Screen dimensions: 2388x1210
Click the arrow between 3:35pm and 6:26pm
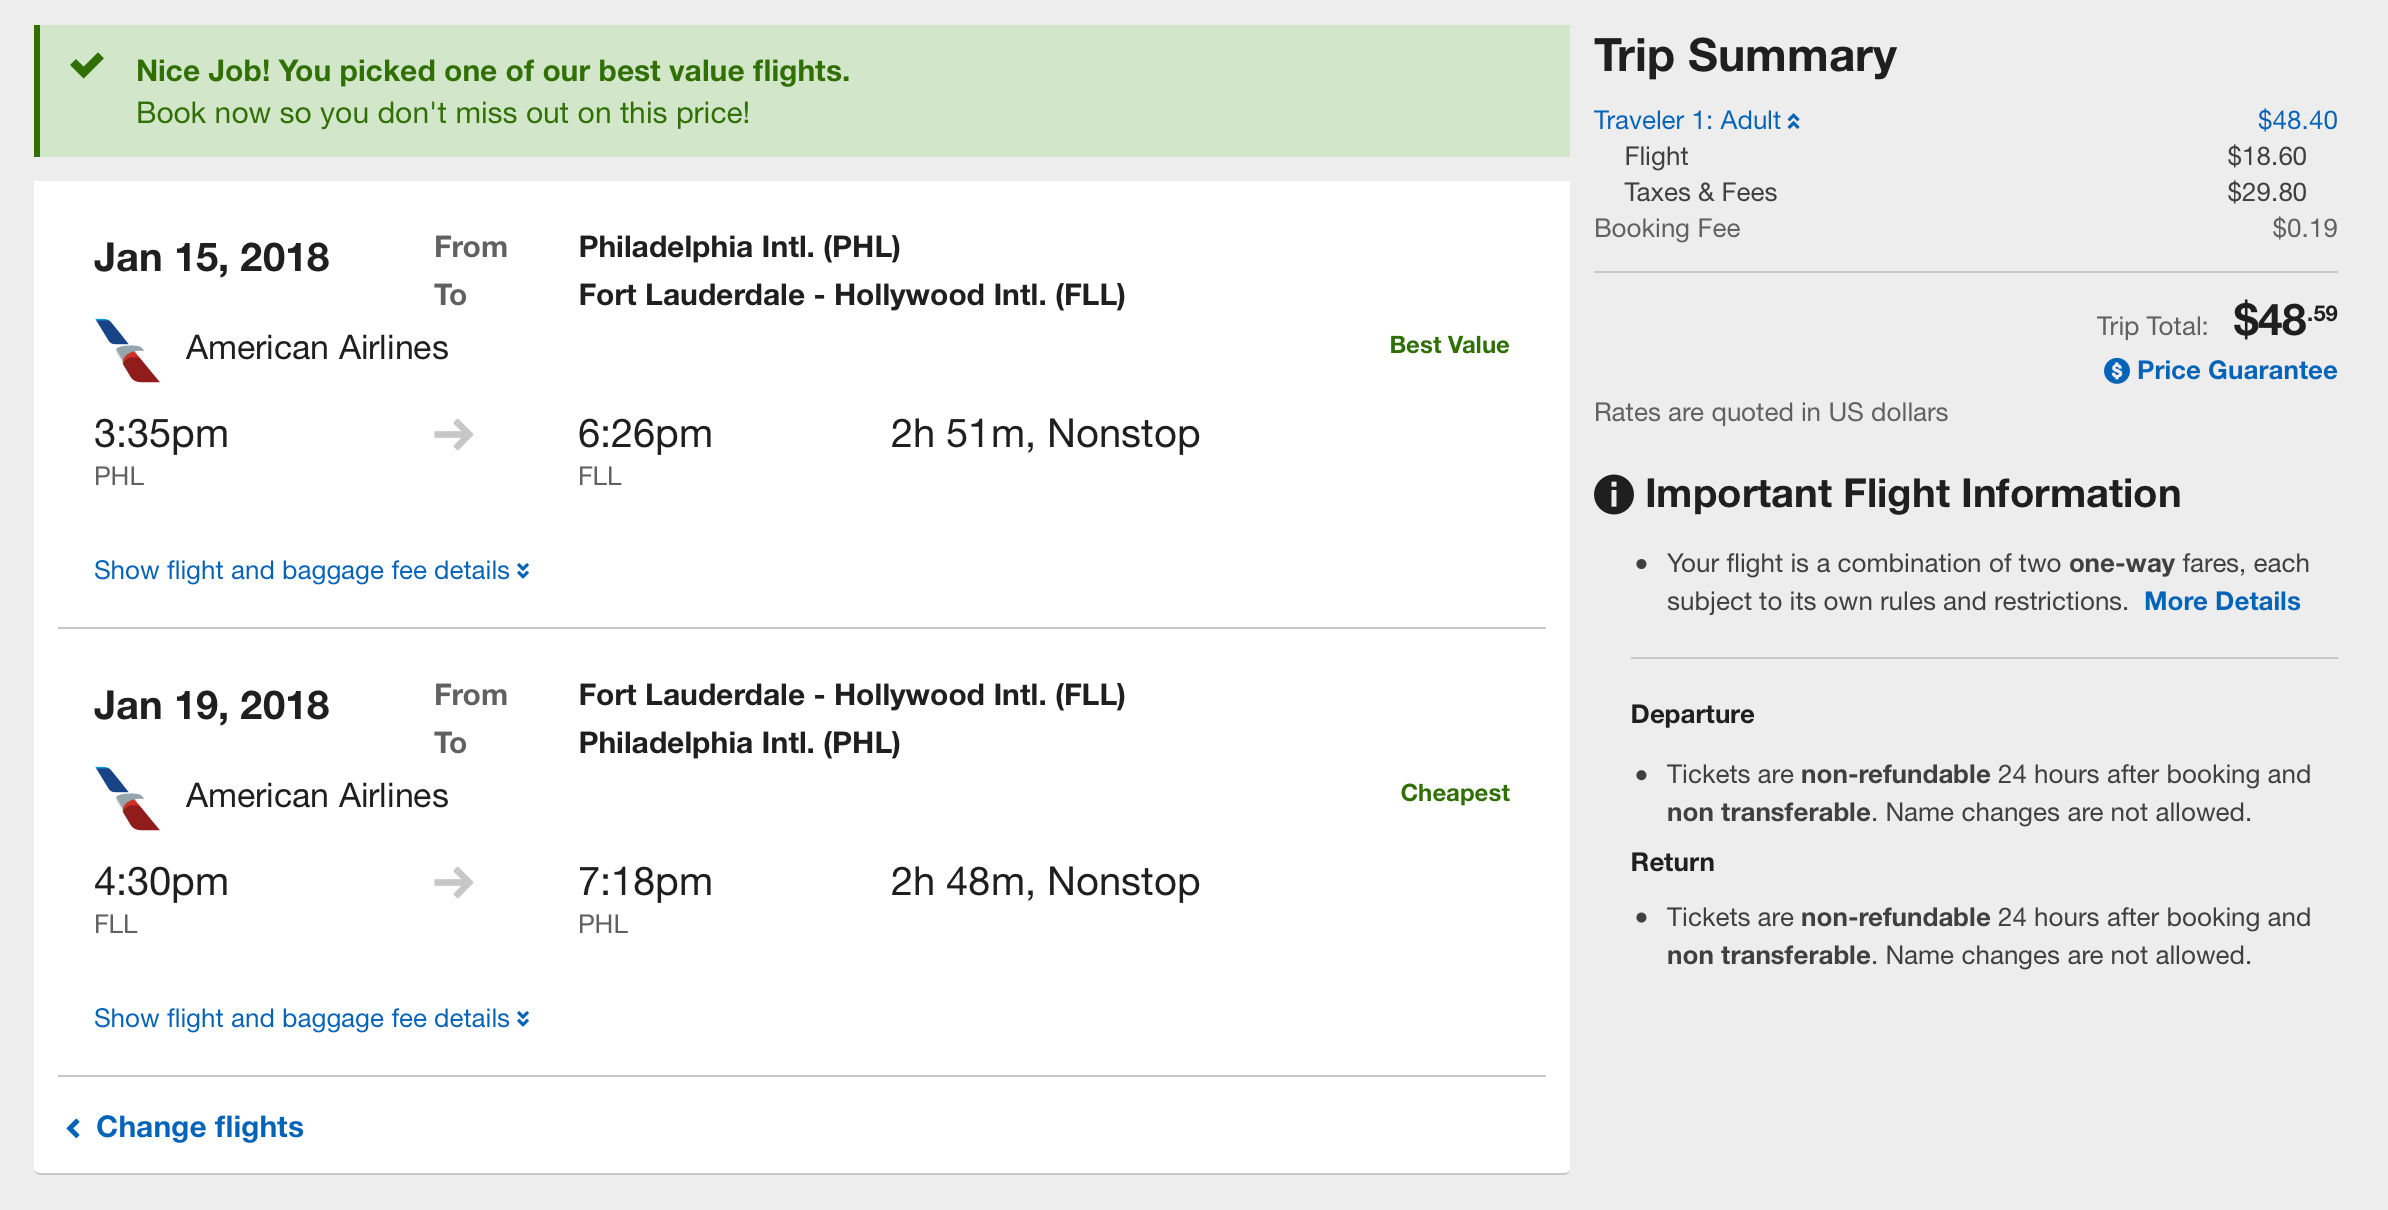pyautogui.click(x=453, y=434)
